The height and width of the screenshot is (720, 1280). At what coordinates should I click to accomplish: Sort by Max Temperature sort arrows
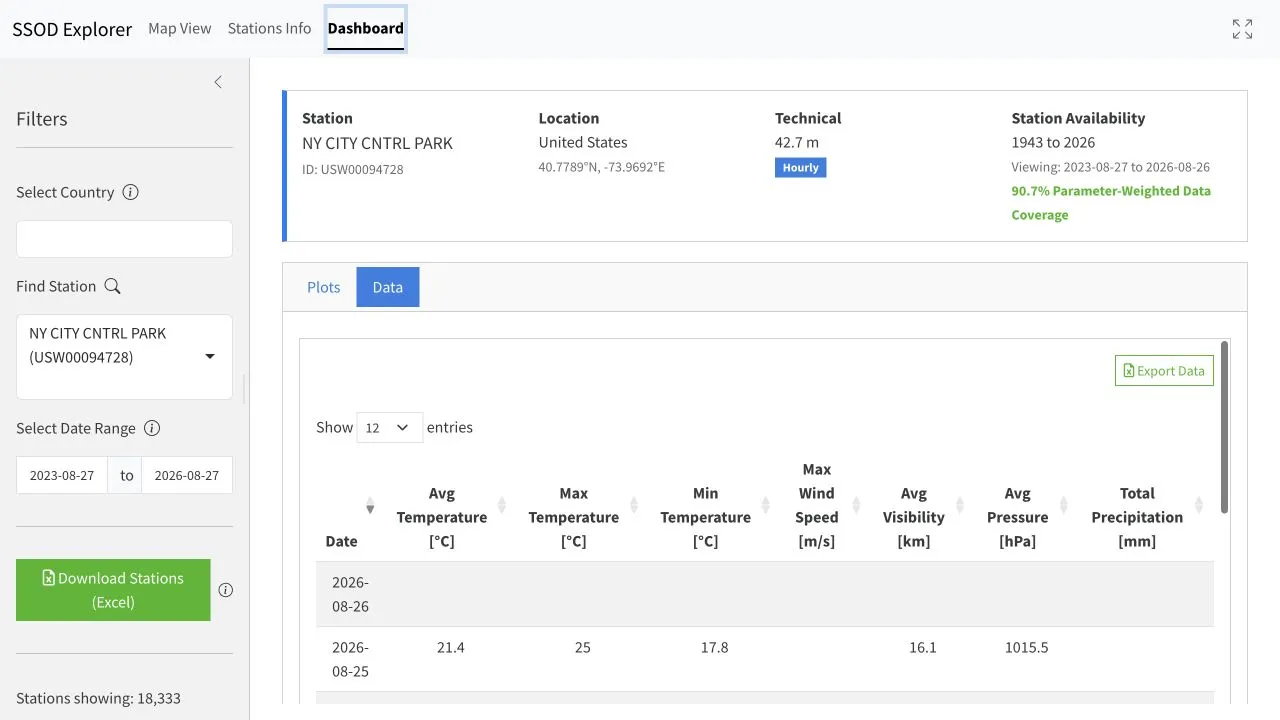click(x=634, y=505)
